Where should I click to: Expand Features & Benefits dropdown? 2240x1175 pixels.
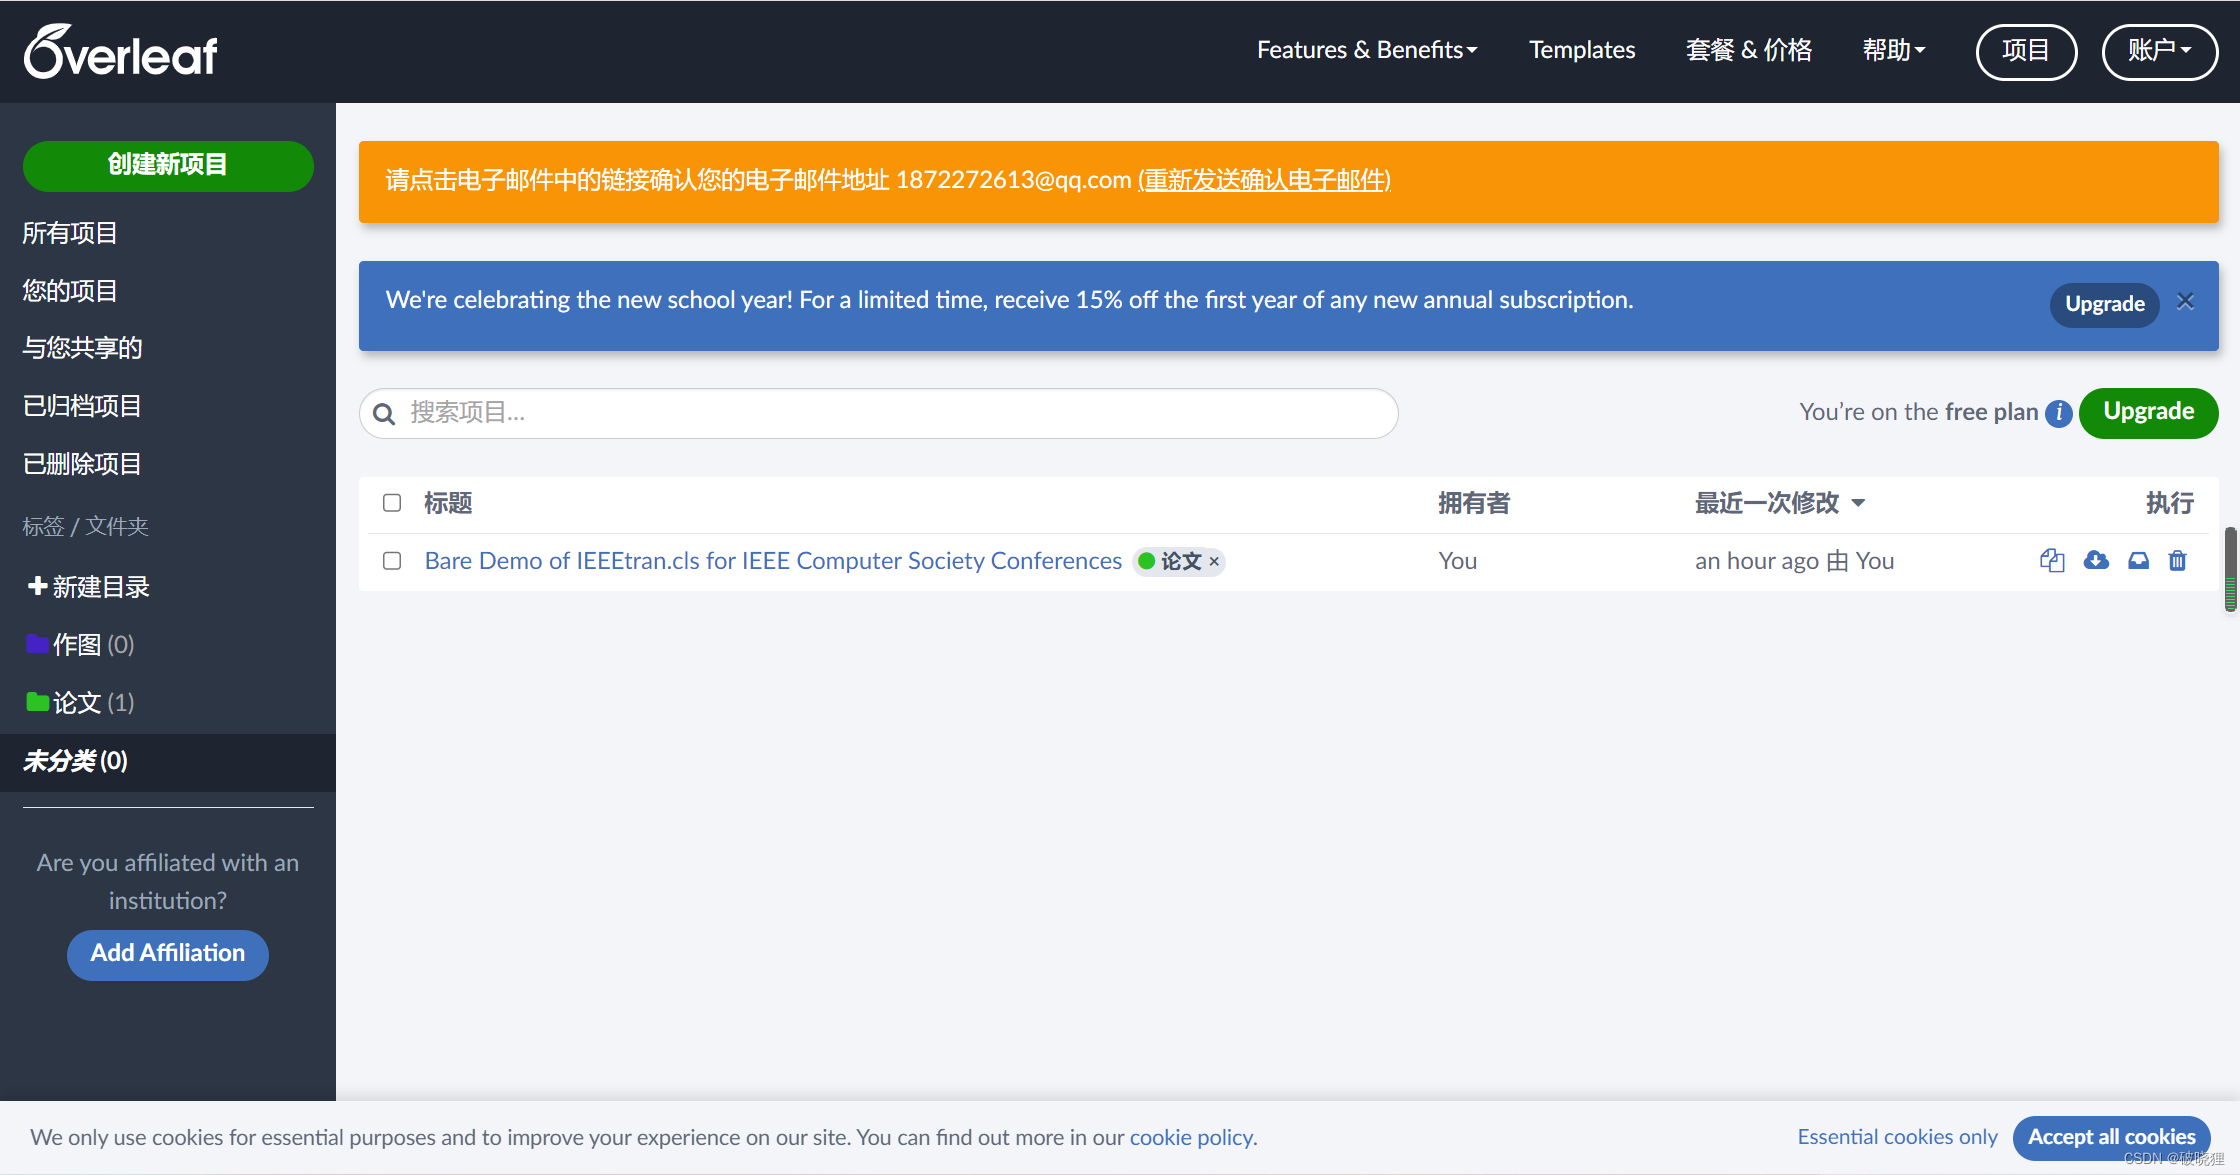(x=1366, y=50)
